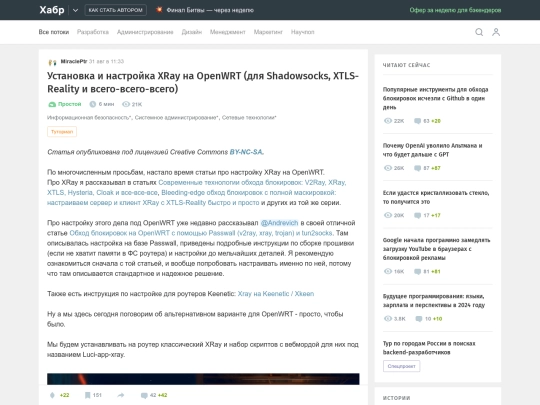
Task: Switch to the Администрирование flow
Action: point(145,32)
